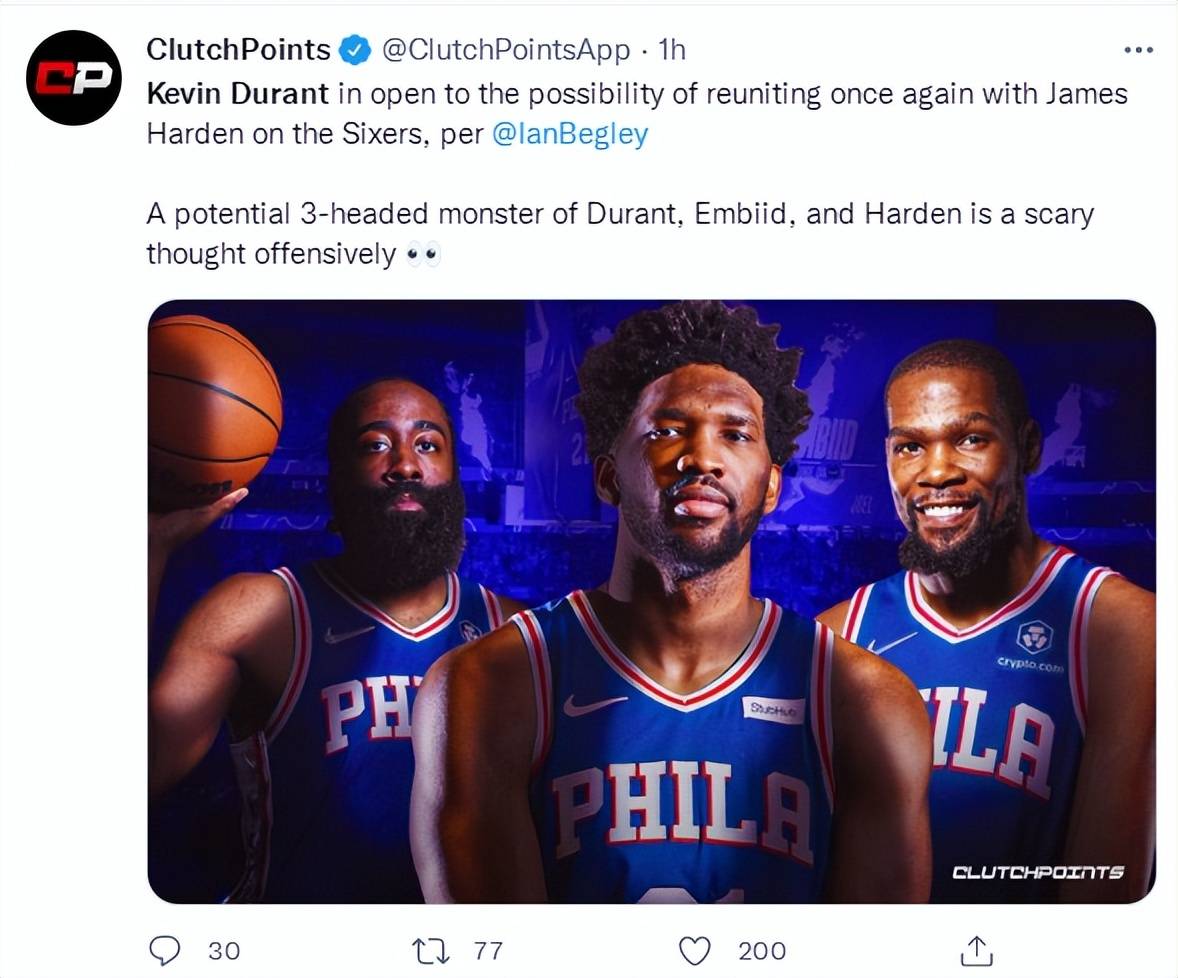The image size is (1178, 978).
Task: Click the blue verified badge
Action: click(355, 50)
